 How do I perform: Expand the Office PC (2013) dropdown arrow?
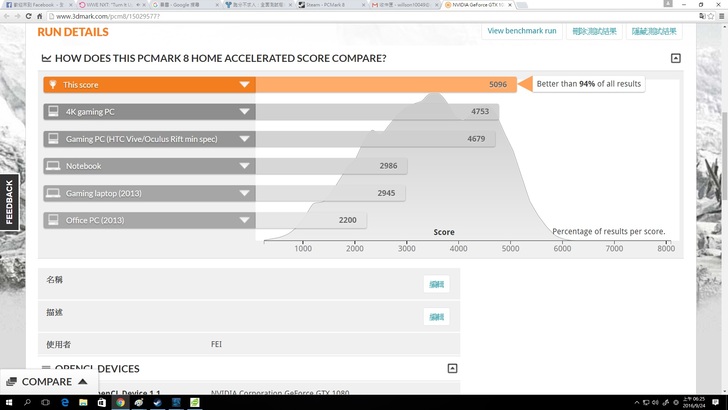coord(245,220)
